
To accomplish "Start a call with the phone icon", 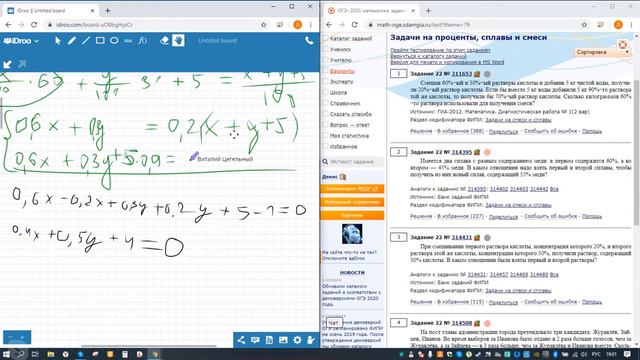I will [309, 40].
